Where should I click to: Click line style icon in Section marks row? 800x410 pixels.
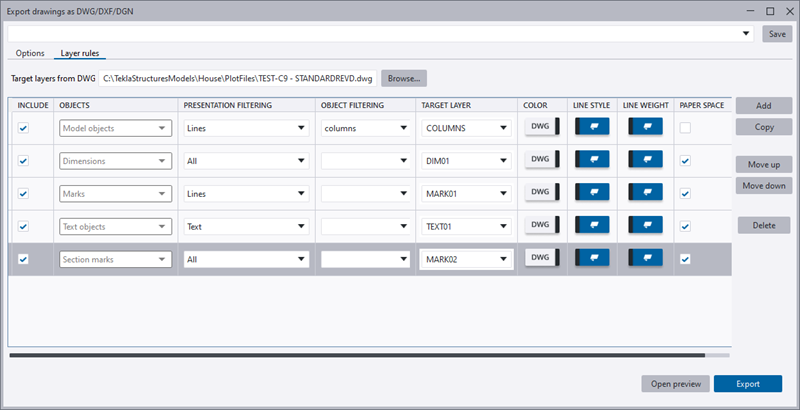click(x=592, y=259)
